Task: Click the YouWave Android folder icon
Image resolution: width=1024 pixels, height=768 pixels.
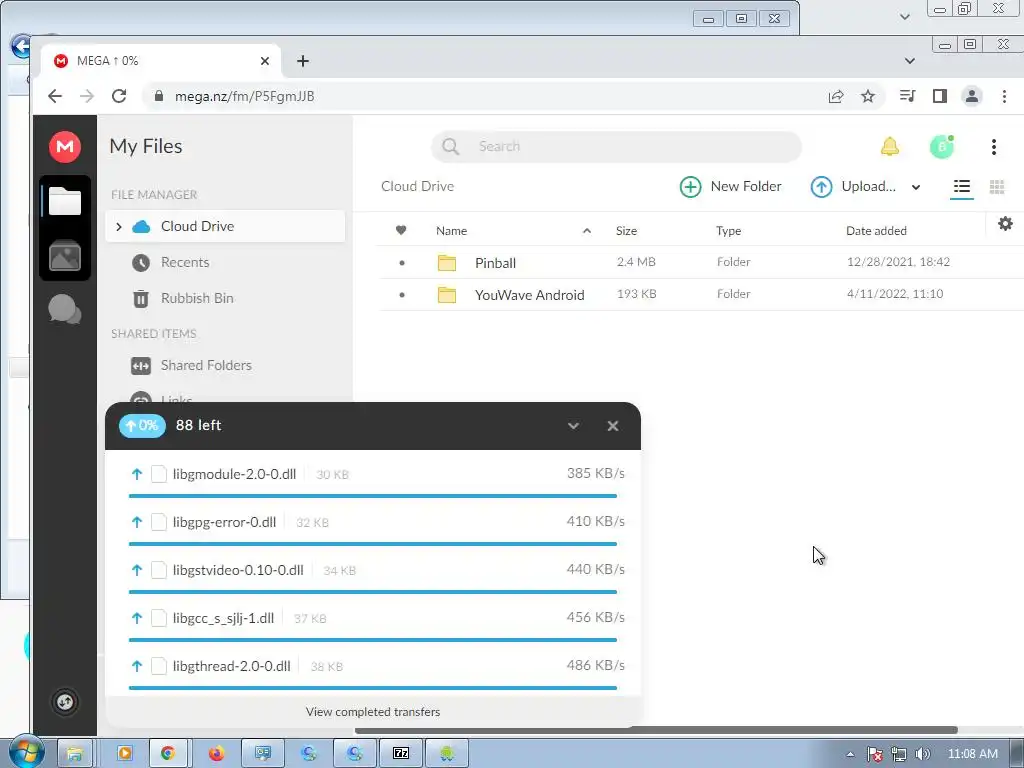Action: (x=447, y=295)
